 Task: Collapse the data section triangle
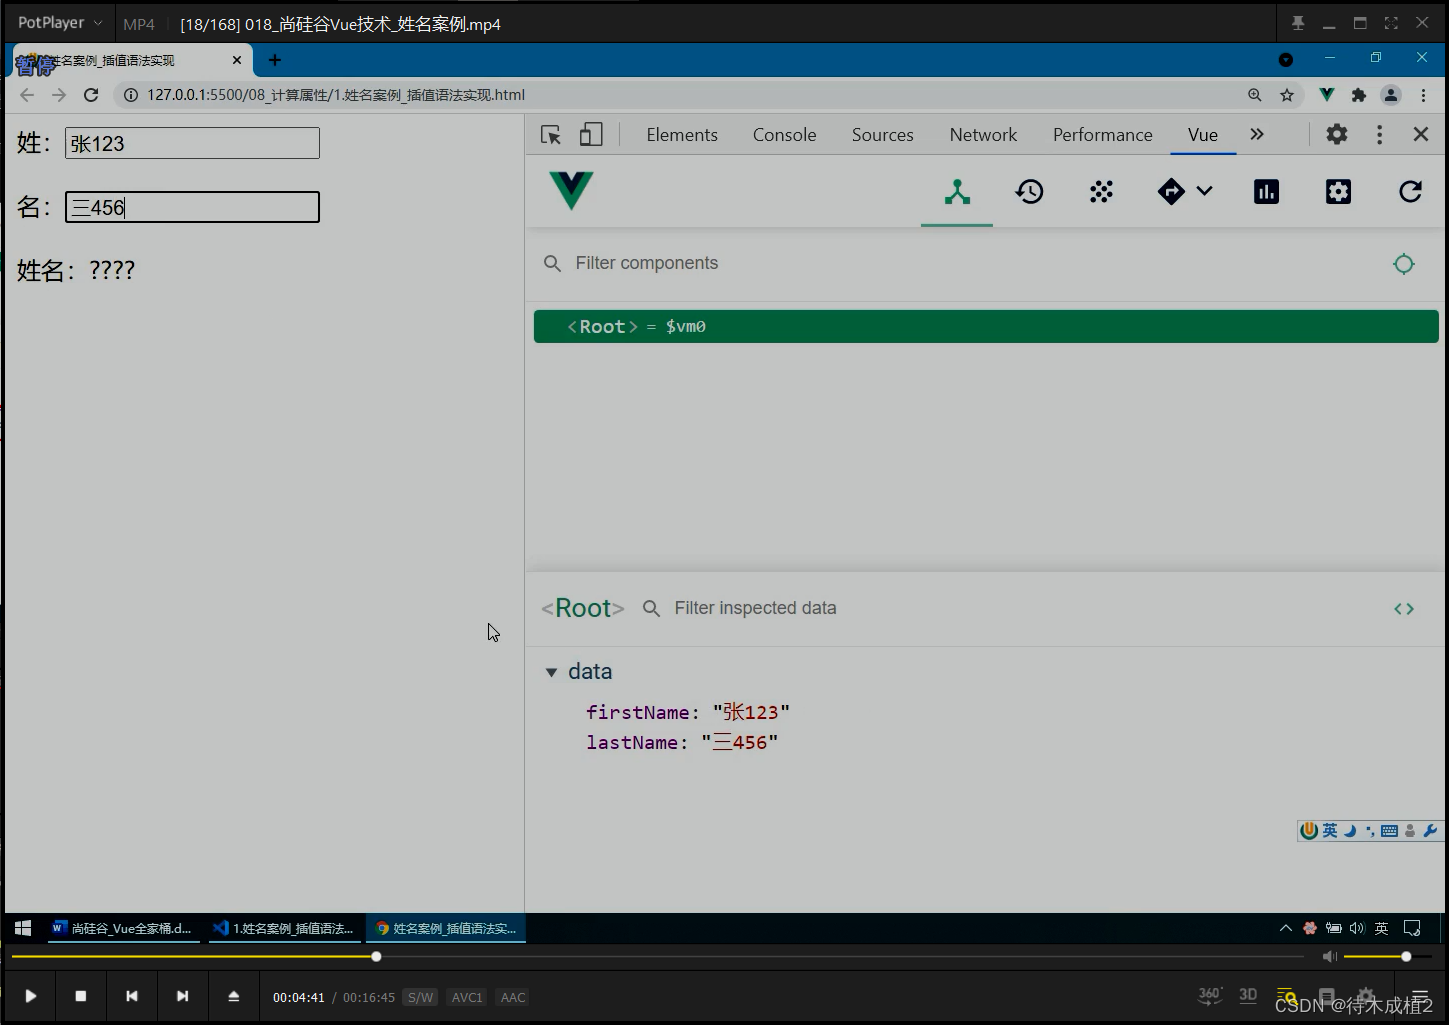click(551, 672)
